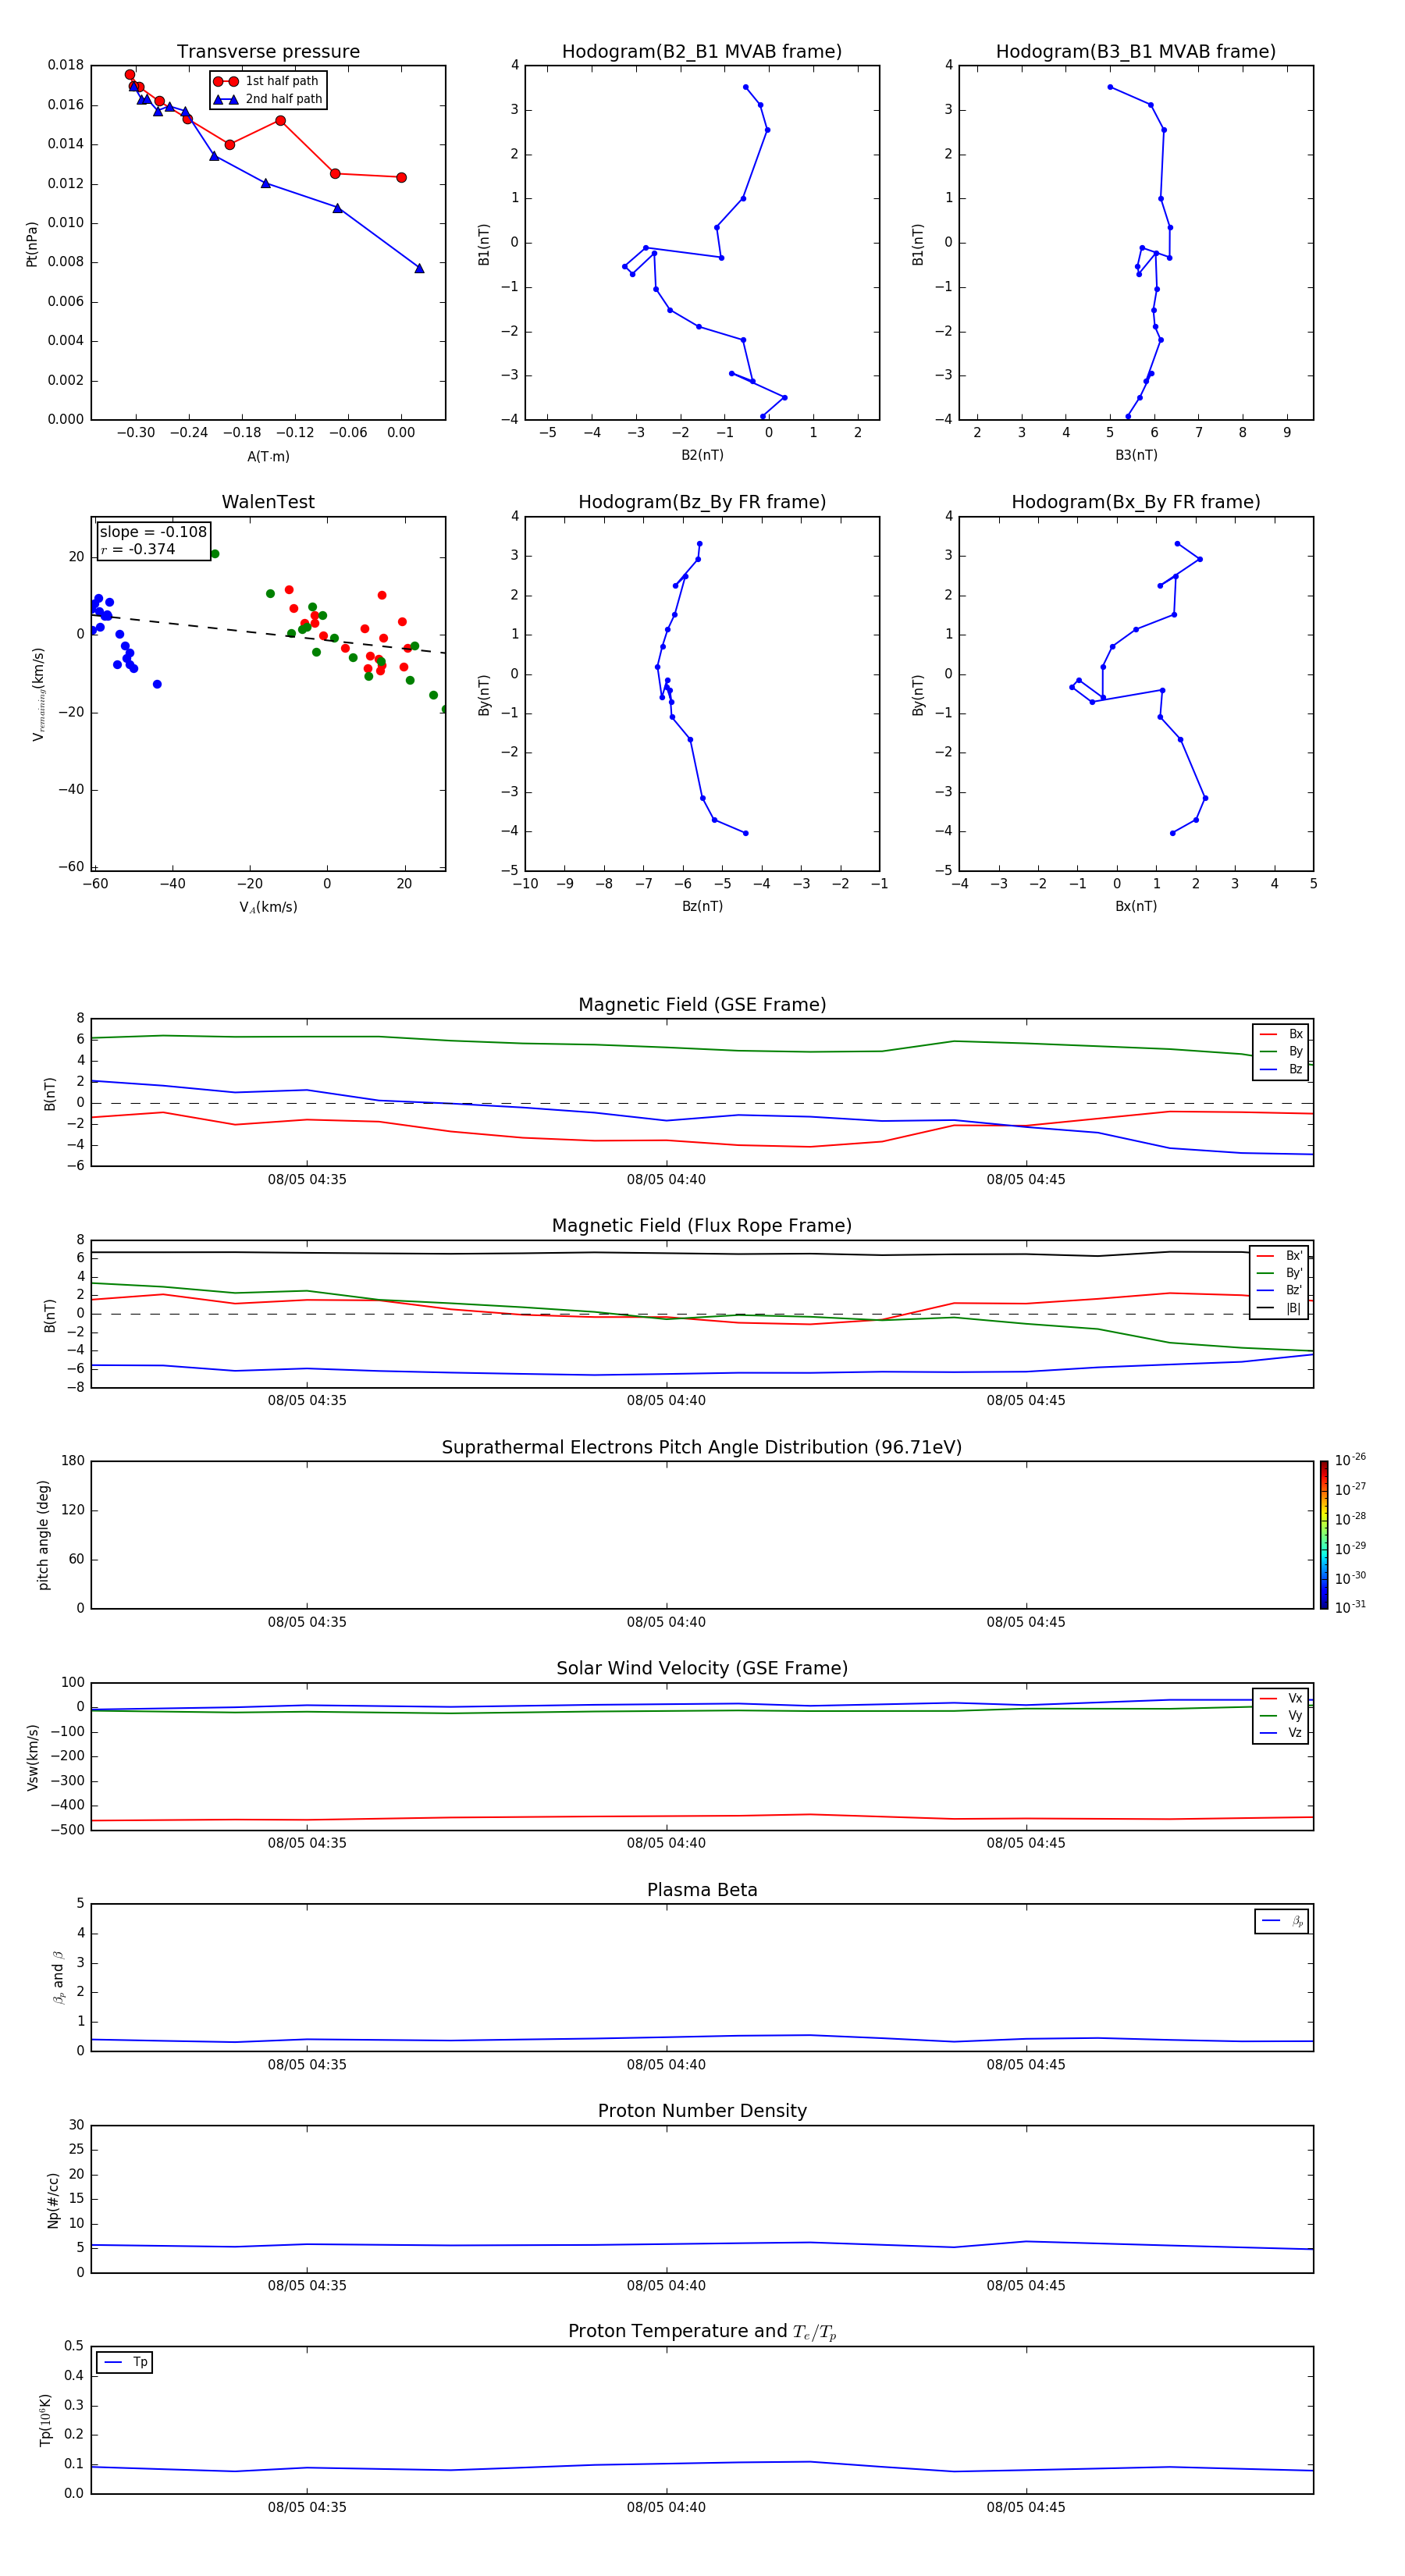1405x2576 pixels.
Task: Click the 'r = -0.374' annotation
Action: (x=138, y=549)
